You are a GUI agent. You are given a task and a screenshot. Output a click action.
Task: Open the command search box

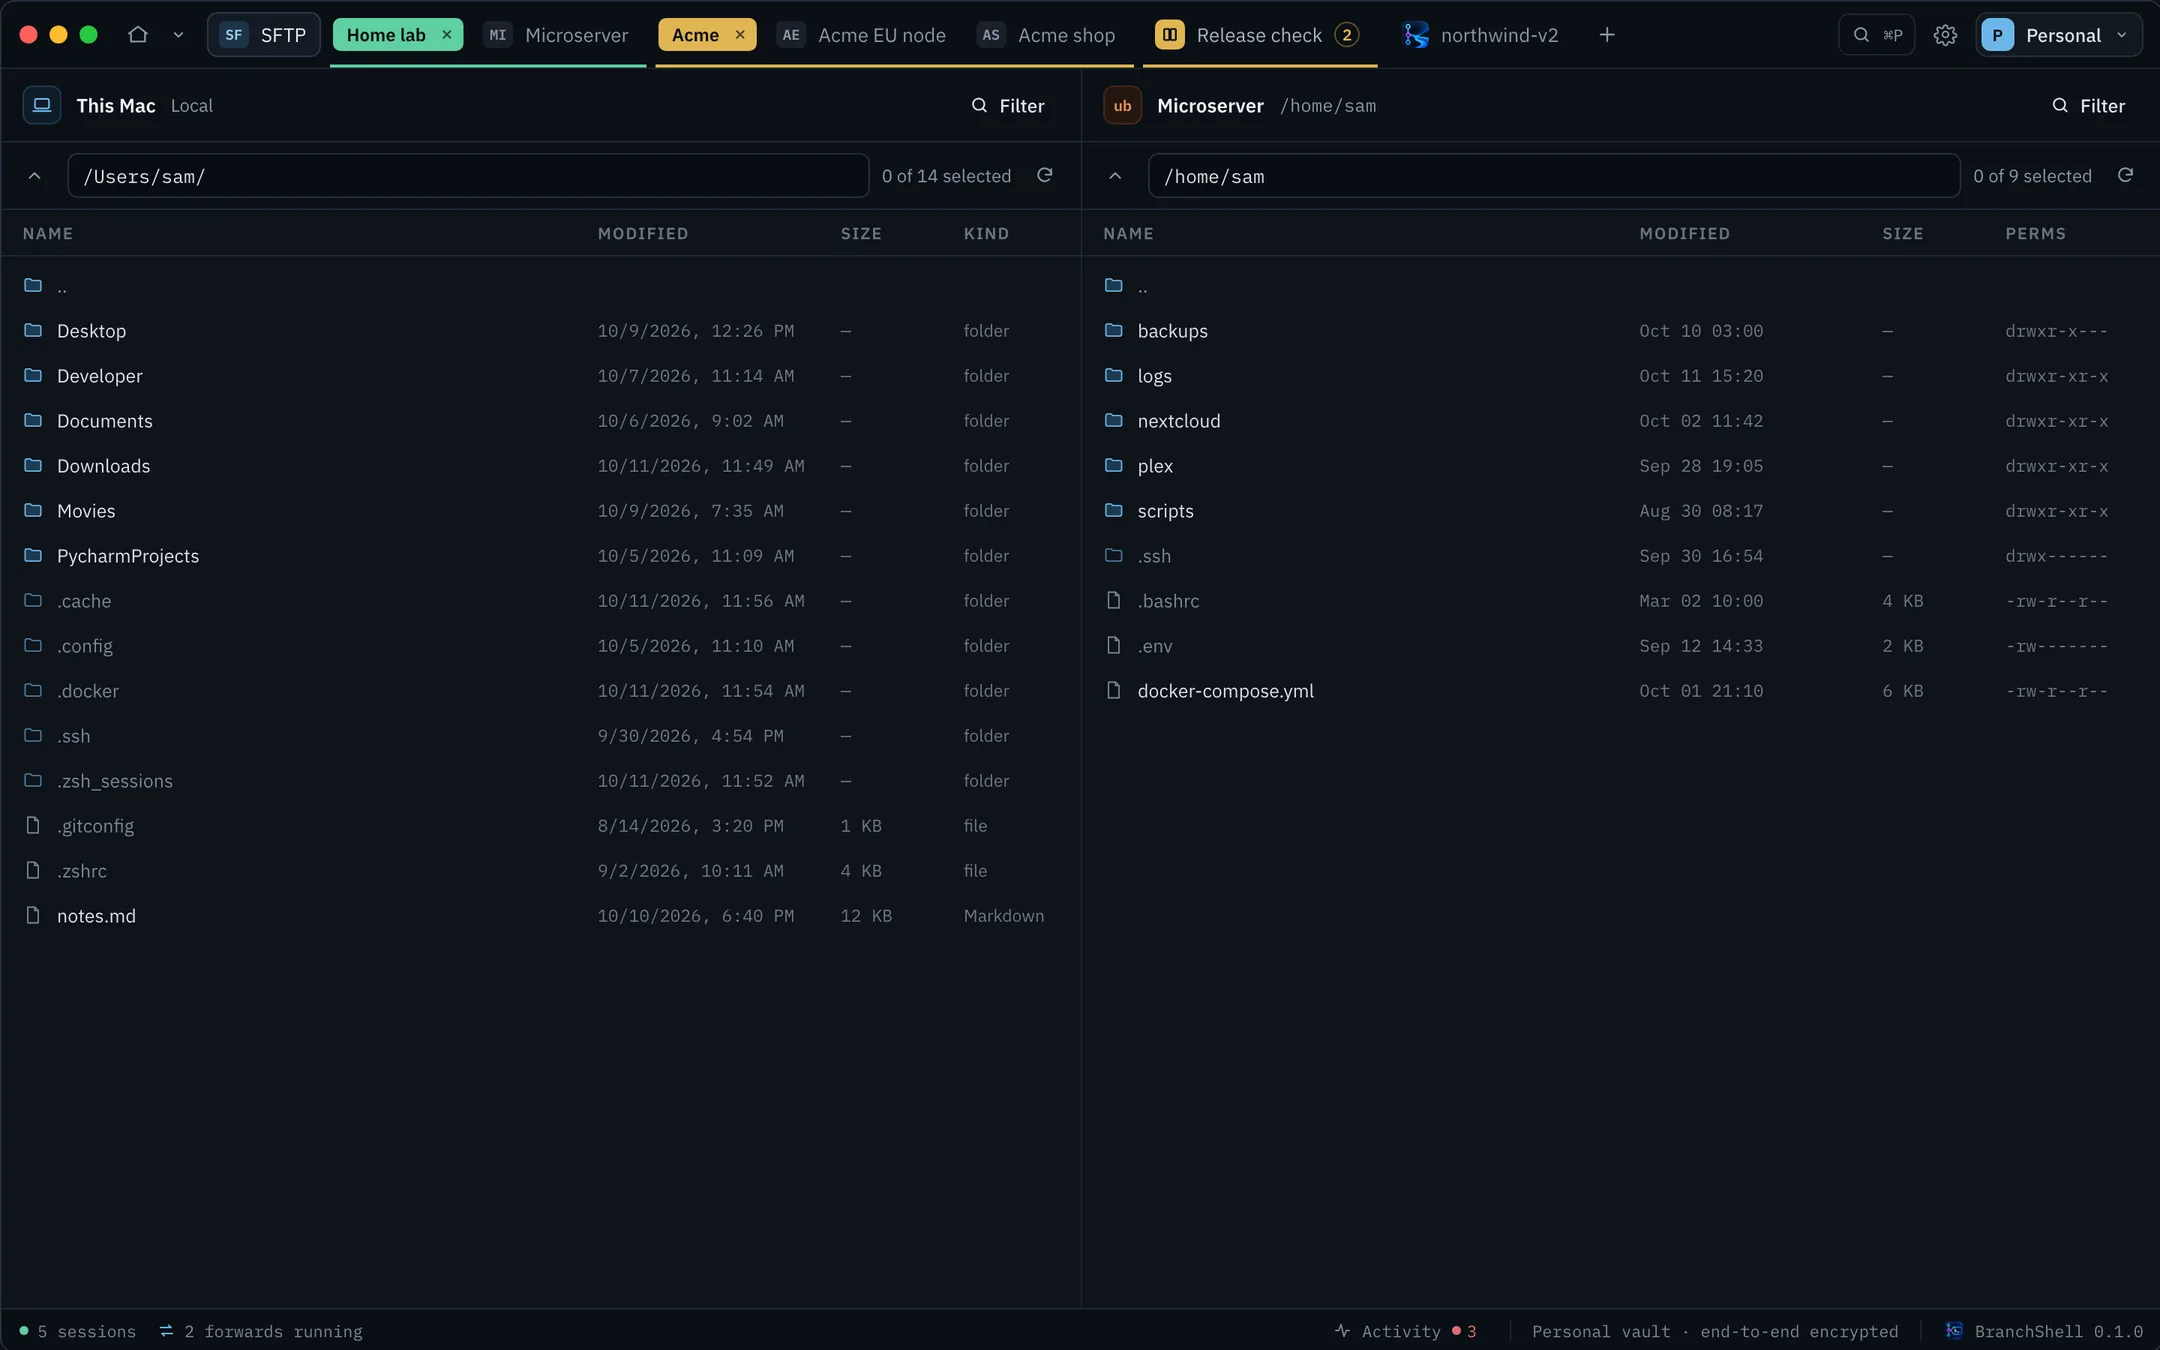(1877, 35)
